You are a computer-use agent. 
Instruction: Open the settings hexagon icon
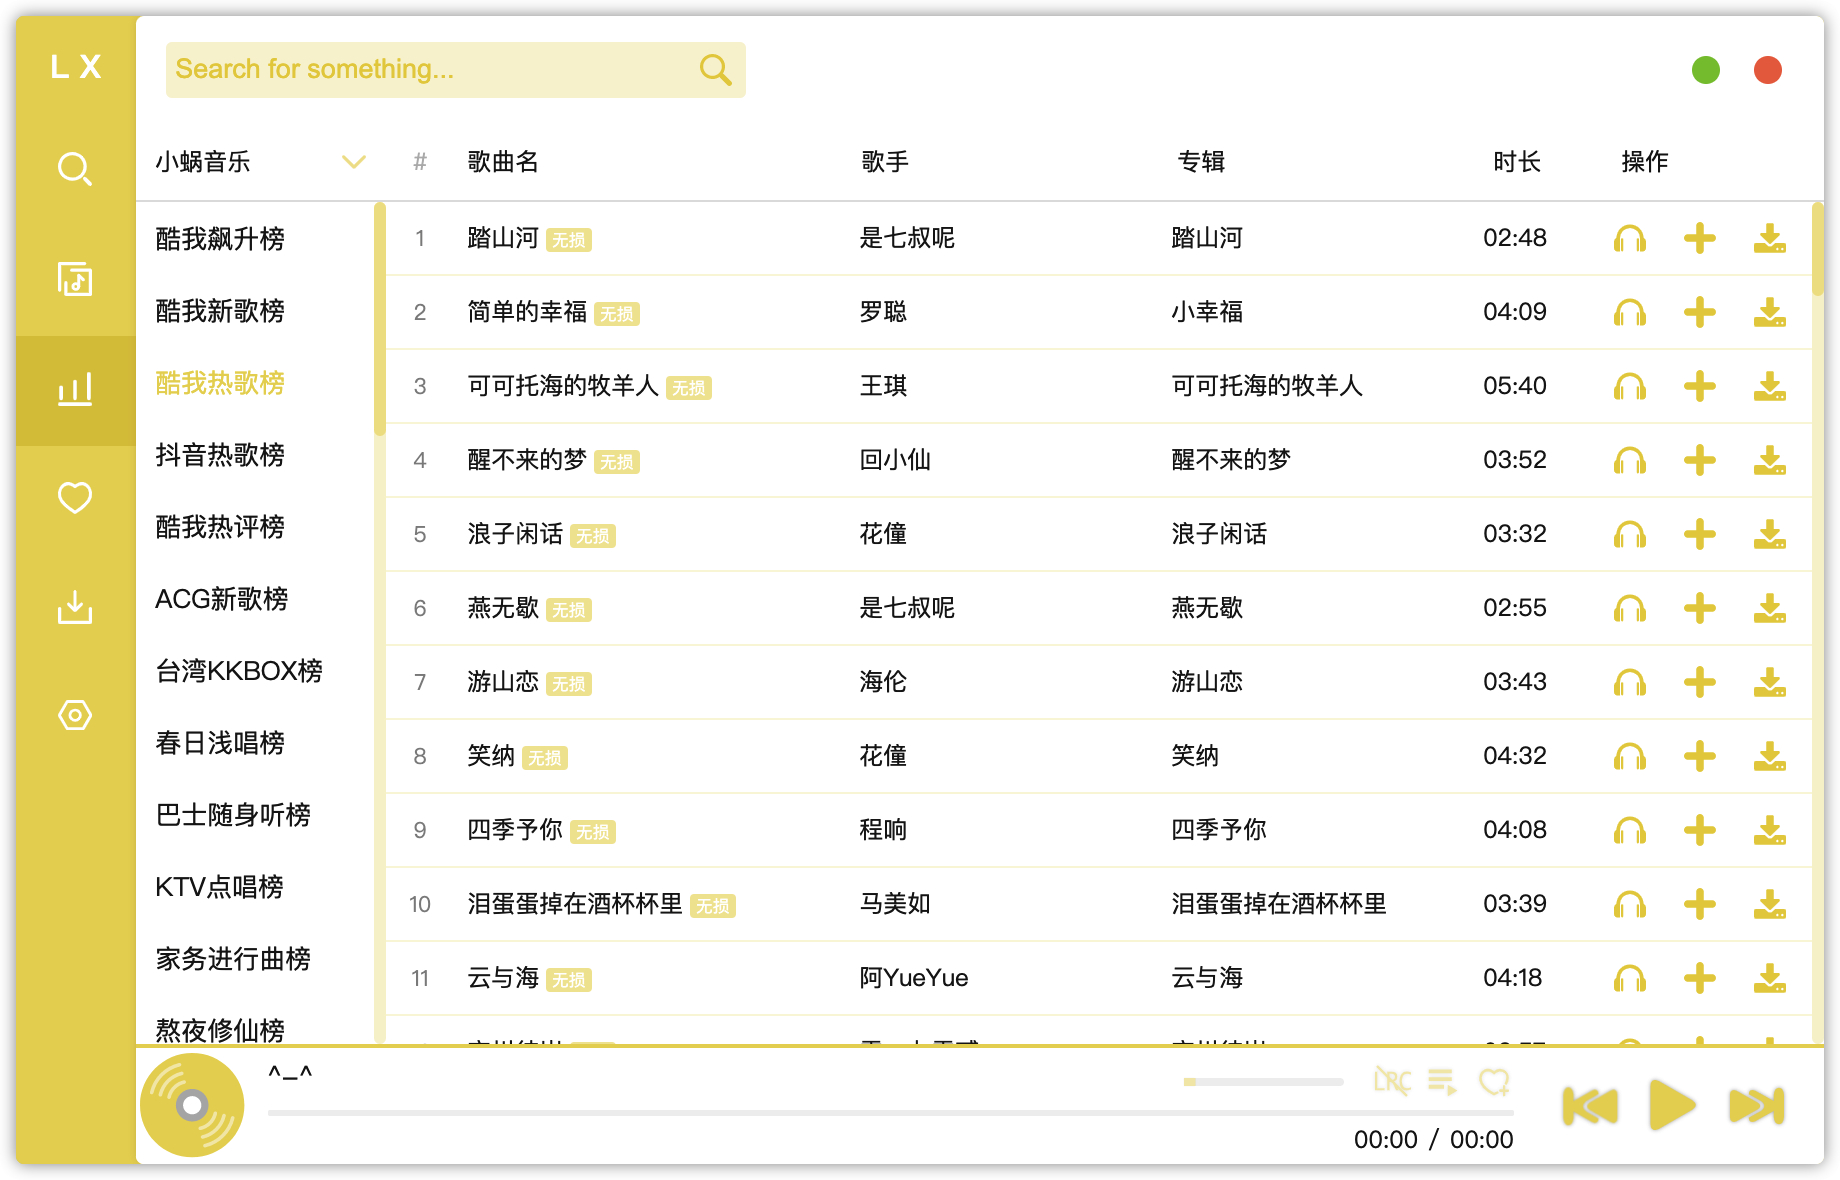click(x=75, y=715)
